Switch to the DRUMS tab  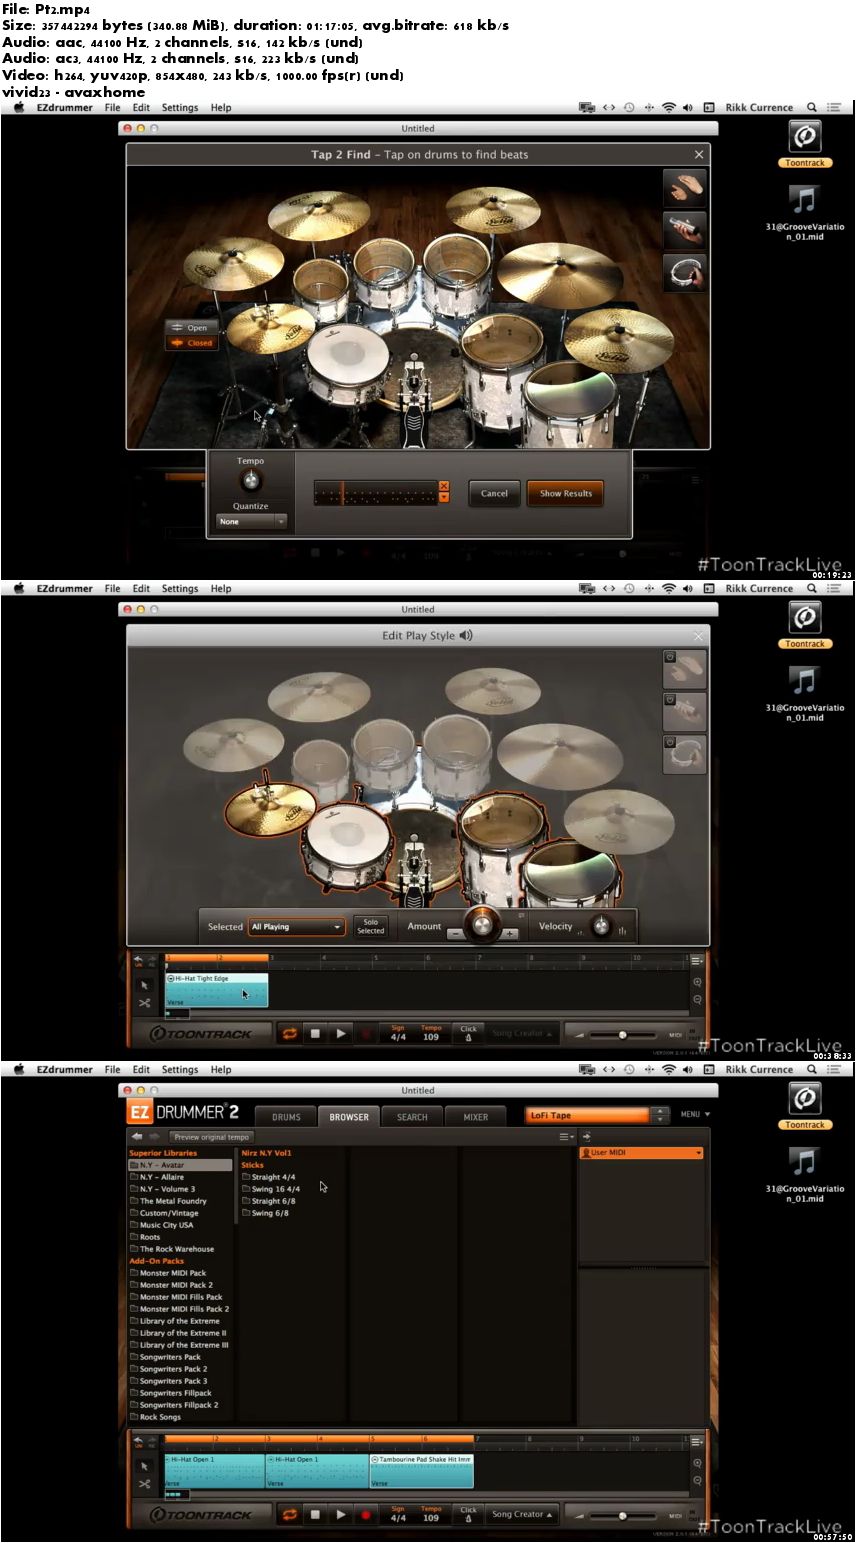(x=286, y=1117)
